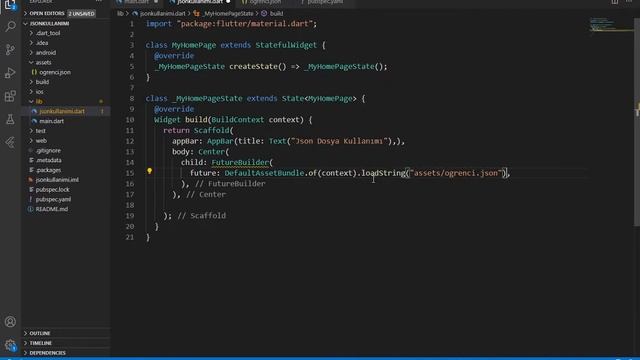Switch to the jsonkullanimi.dart editor tab
This screenshot has width=640, height=360.
tap(200, 2)
